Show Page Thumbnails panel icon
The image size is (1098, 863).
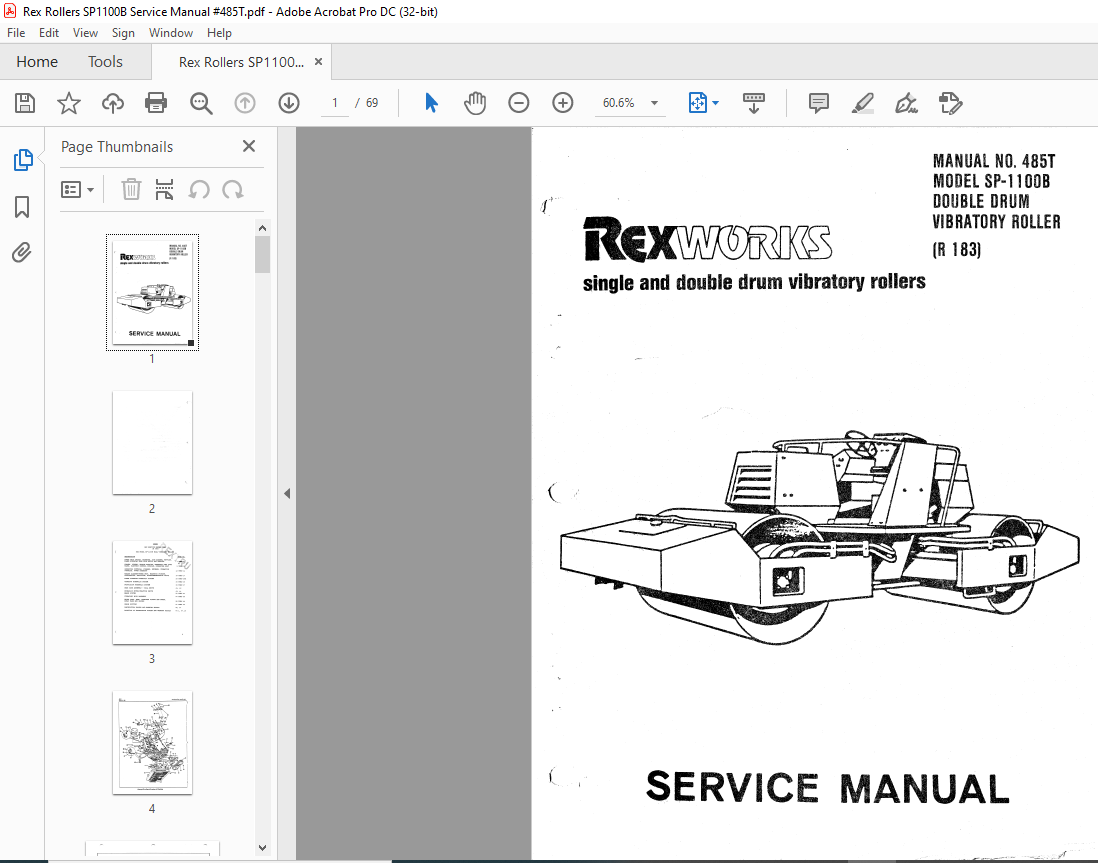pyautogui.click(x=22, y=160)
